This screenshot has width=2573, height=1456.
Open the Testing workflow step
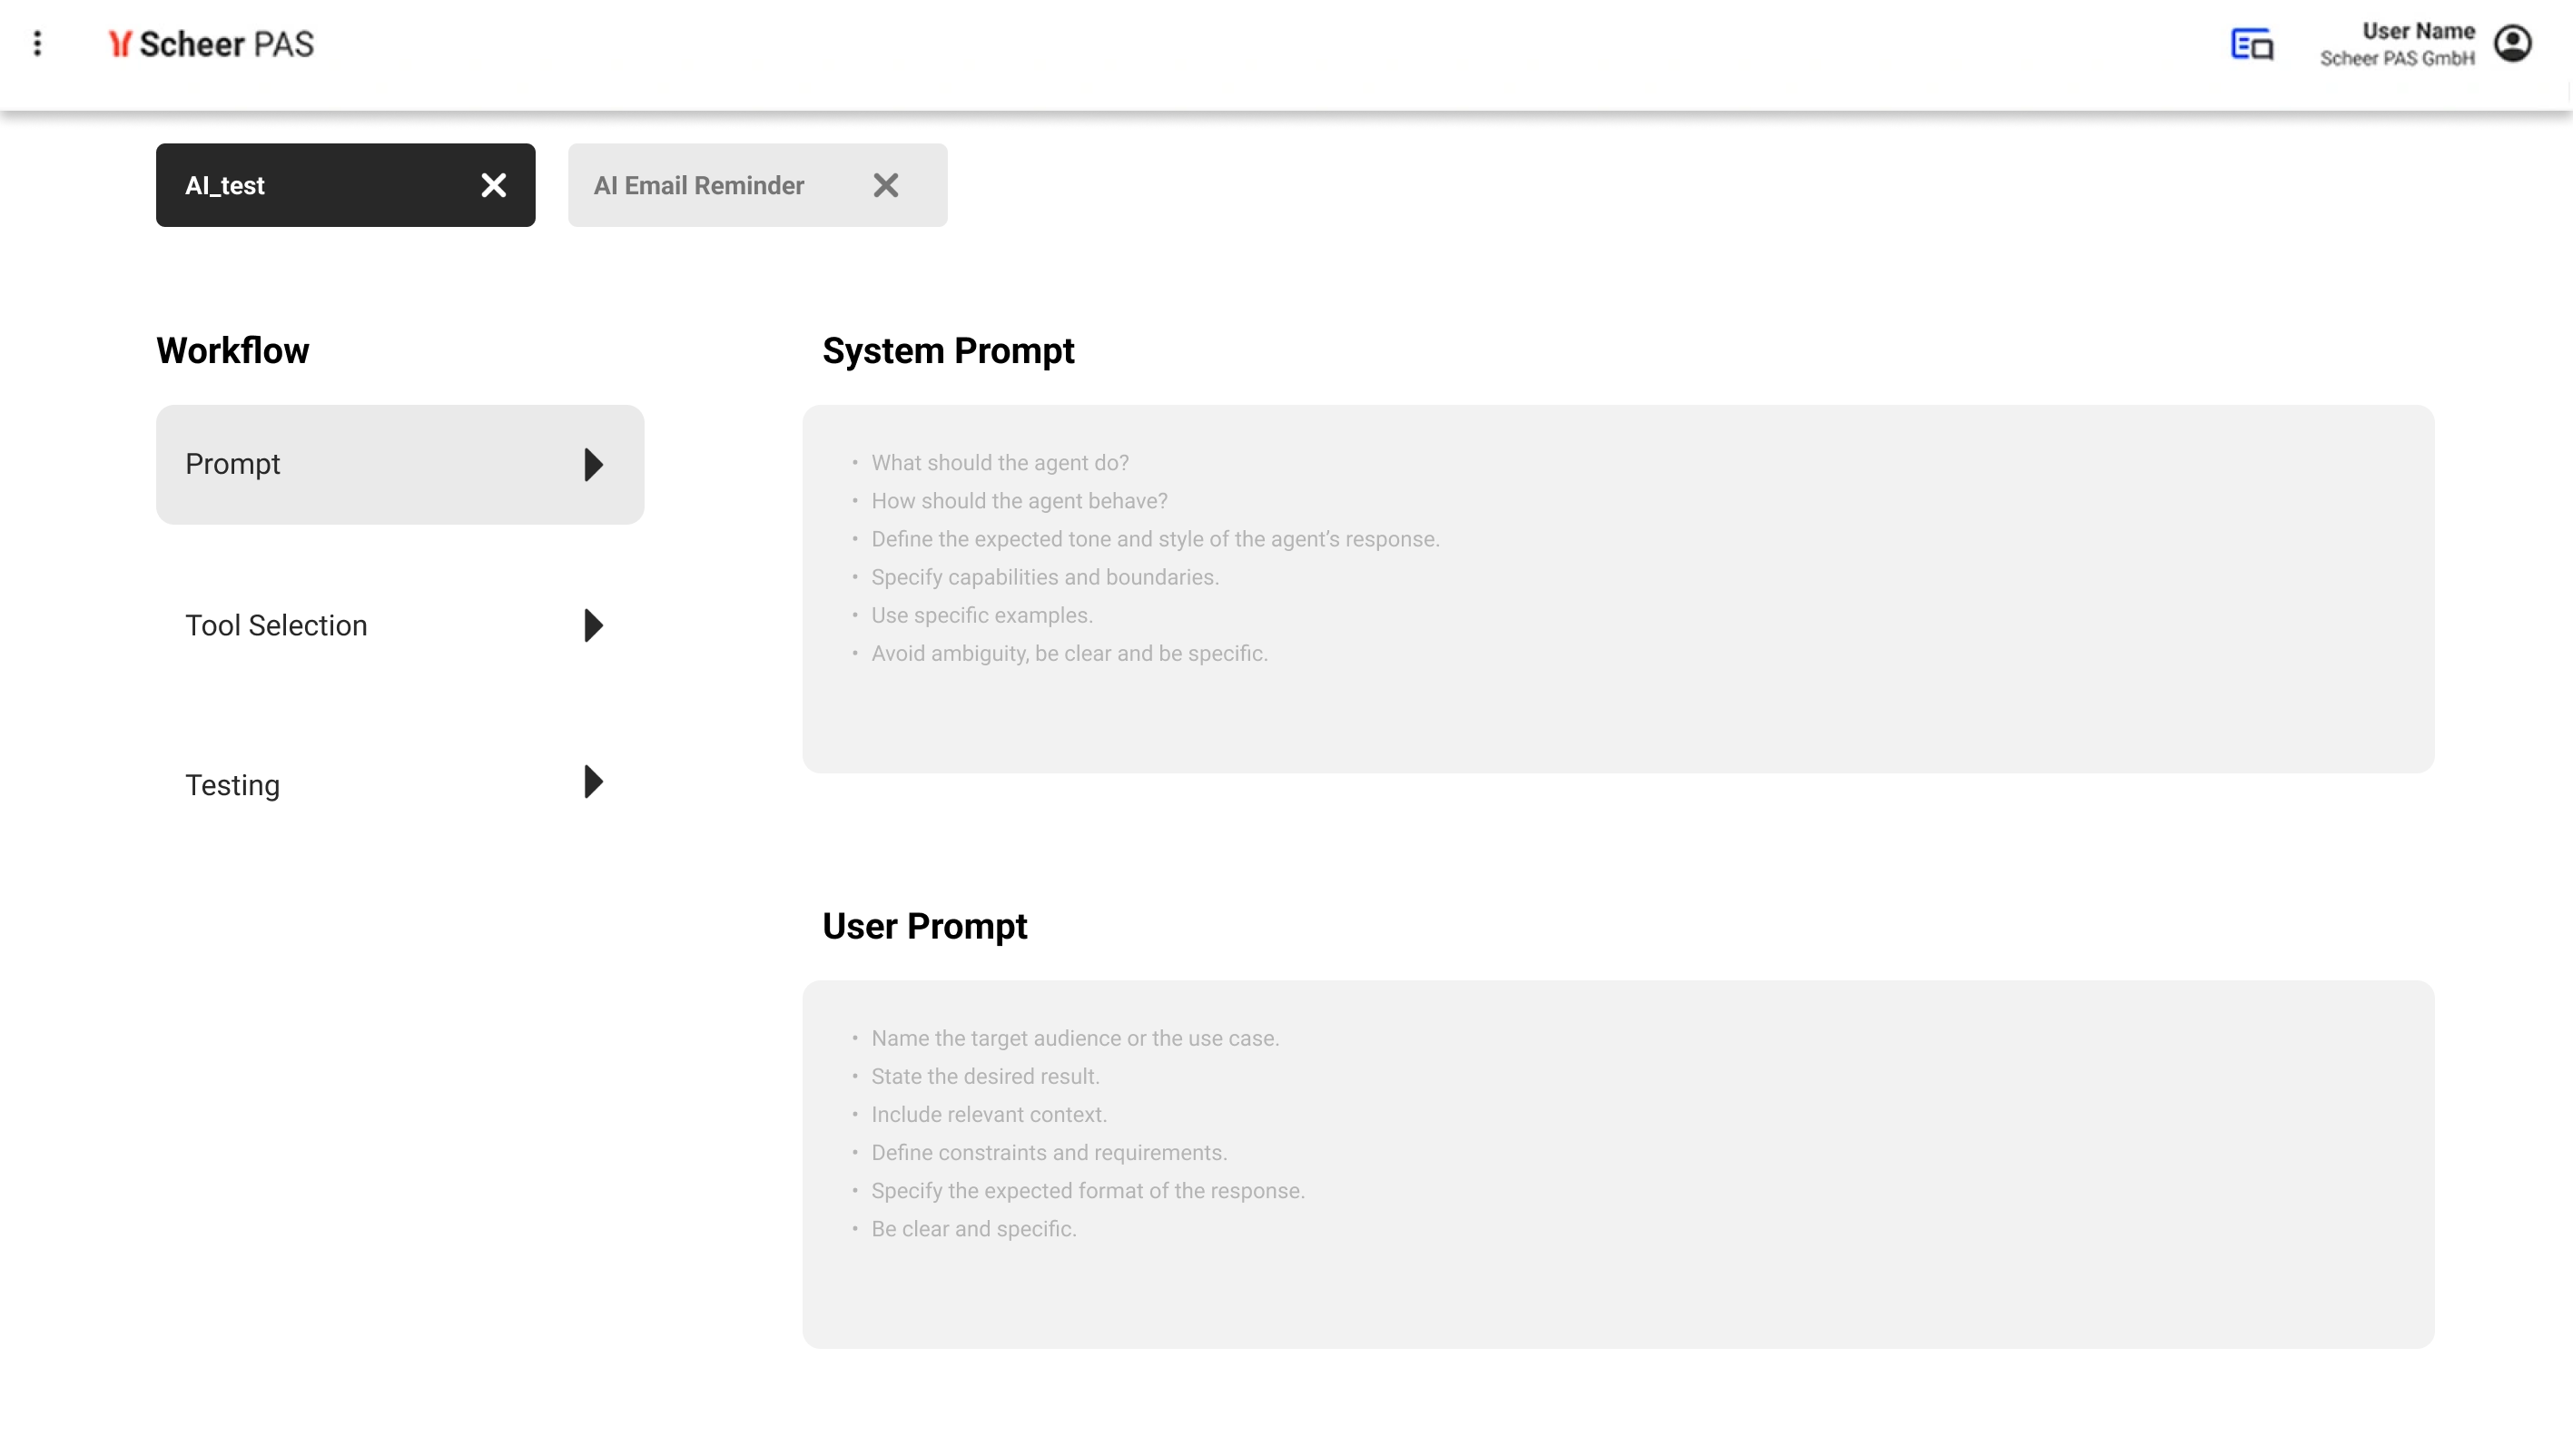click(232, 785)
